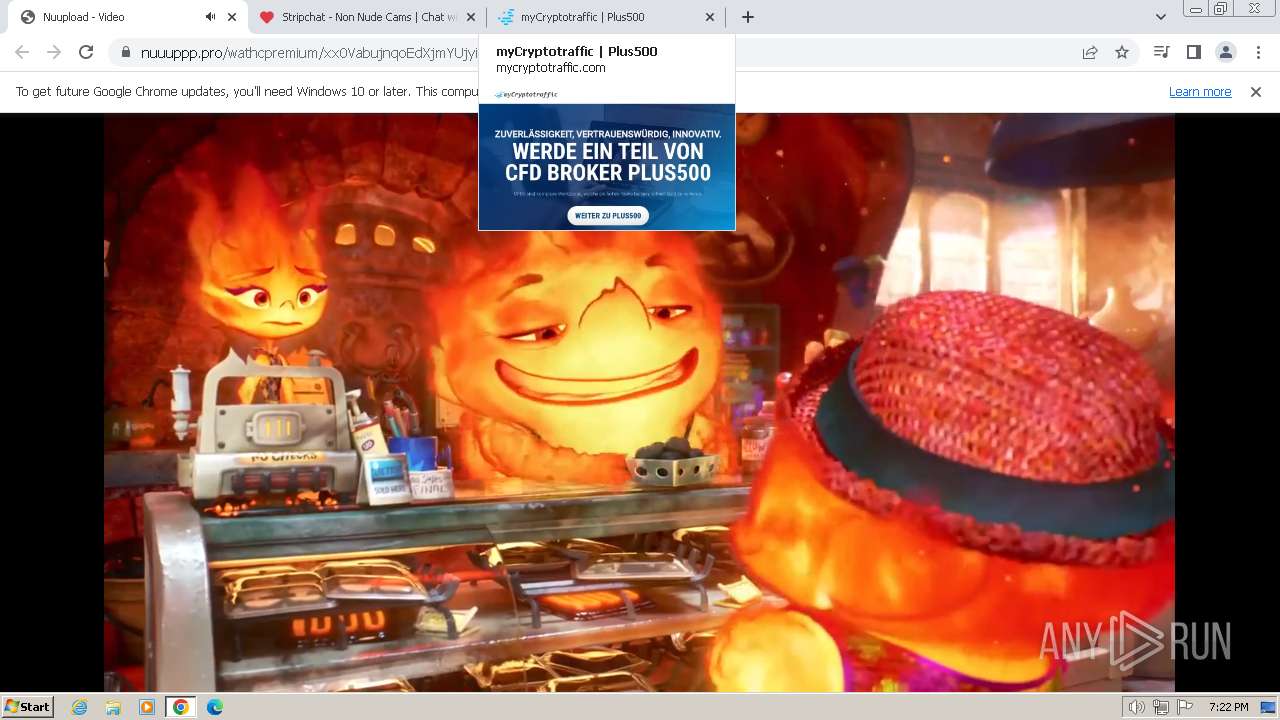
Task: Open Action Center flag icon
Action: [1185, 707]
